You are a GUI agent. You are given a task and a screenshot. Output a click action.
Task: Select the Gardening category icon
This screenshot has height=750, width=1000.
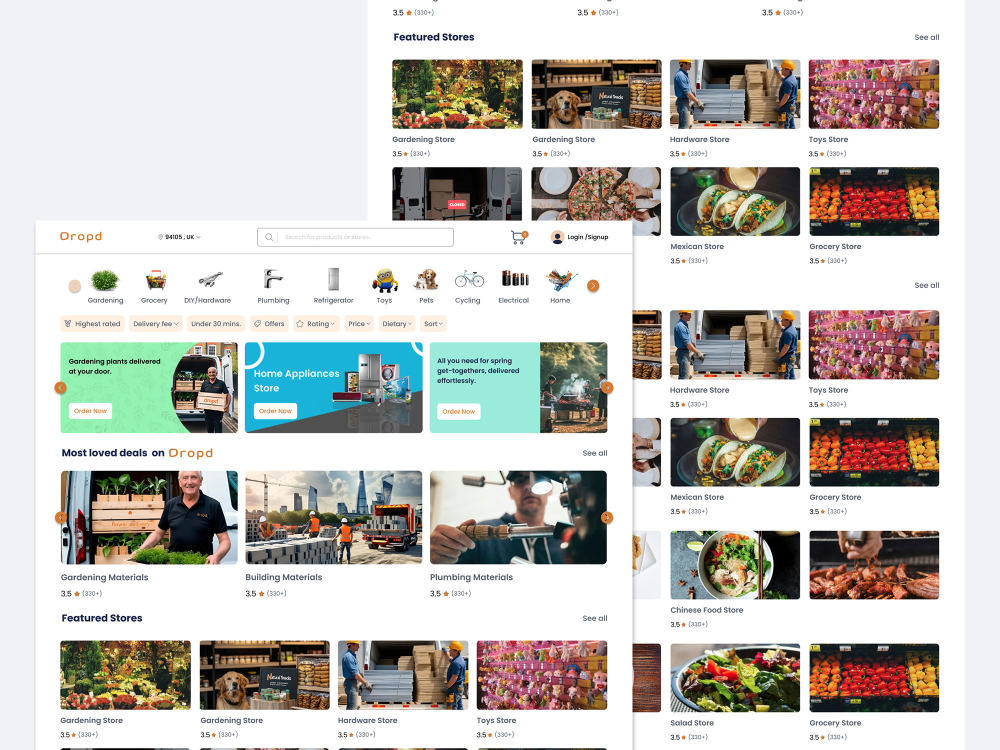[105, 279]
